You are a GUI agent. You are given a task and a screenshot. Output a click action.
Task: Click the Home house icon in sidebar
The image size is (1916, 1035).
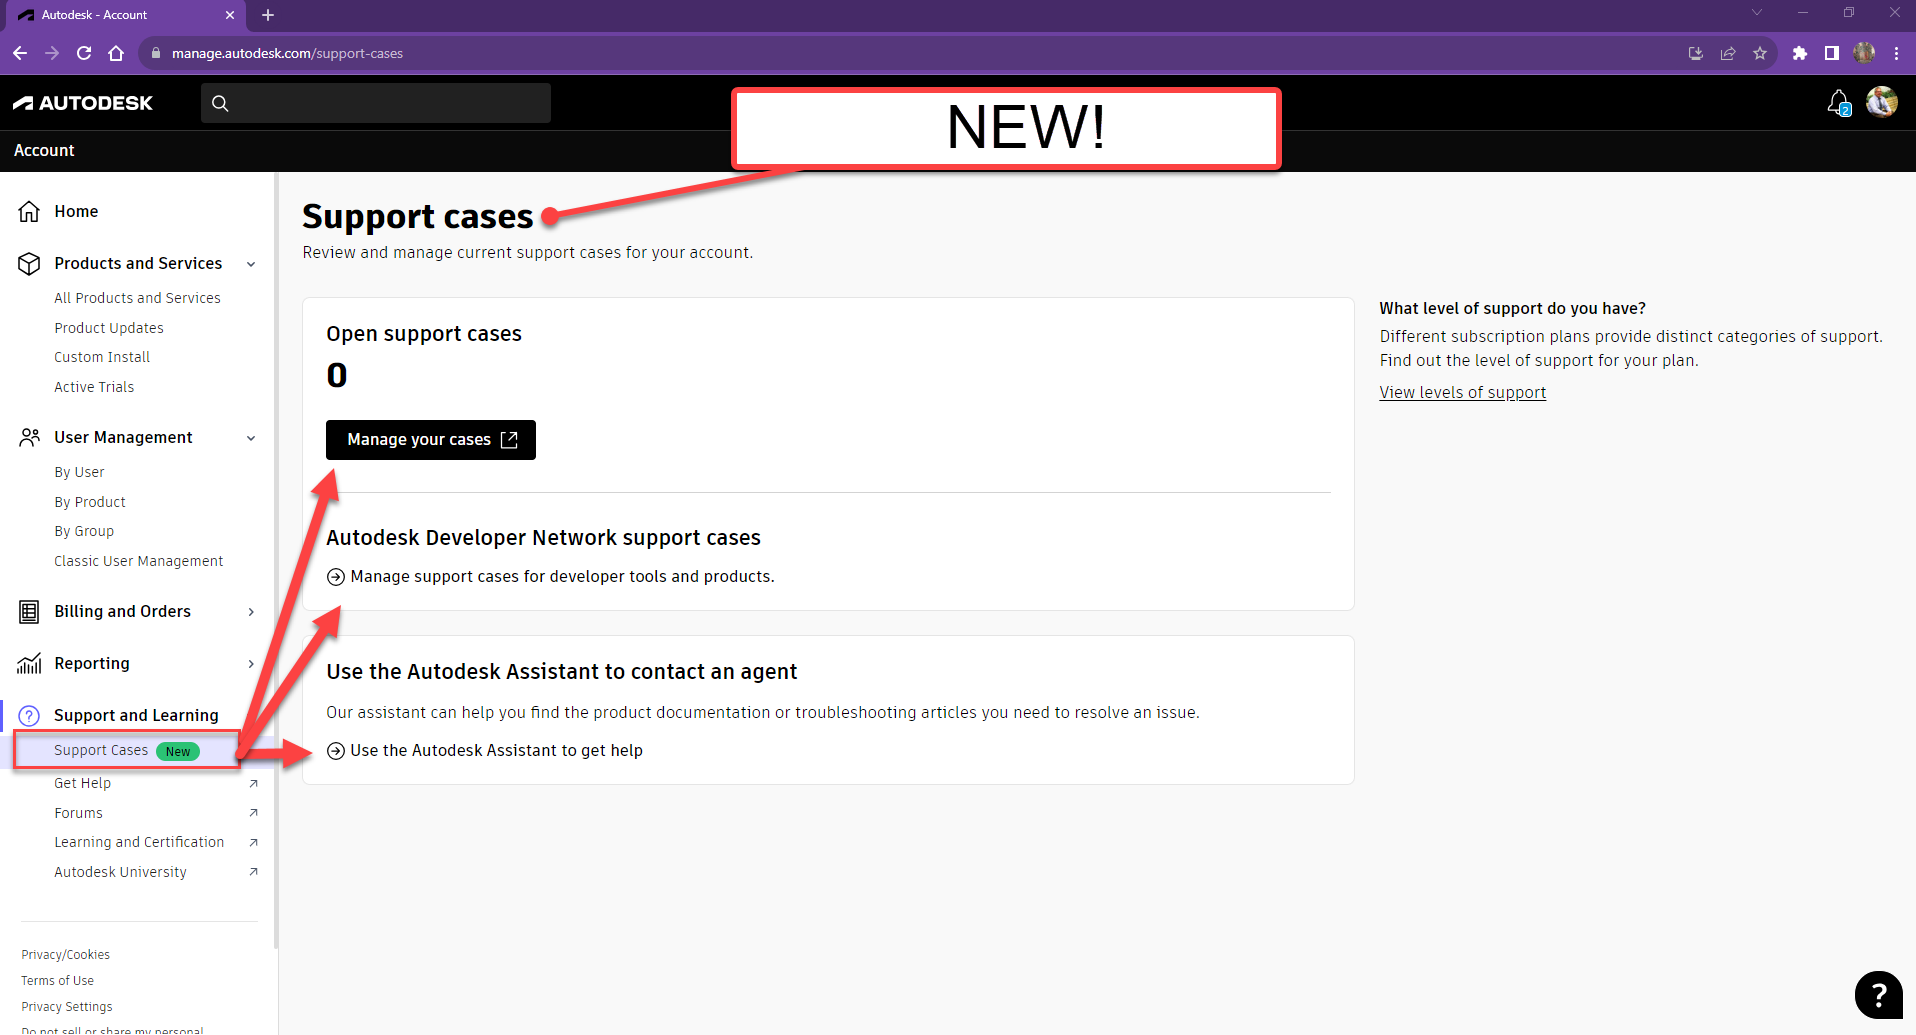pos(30,211)
